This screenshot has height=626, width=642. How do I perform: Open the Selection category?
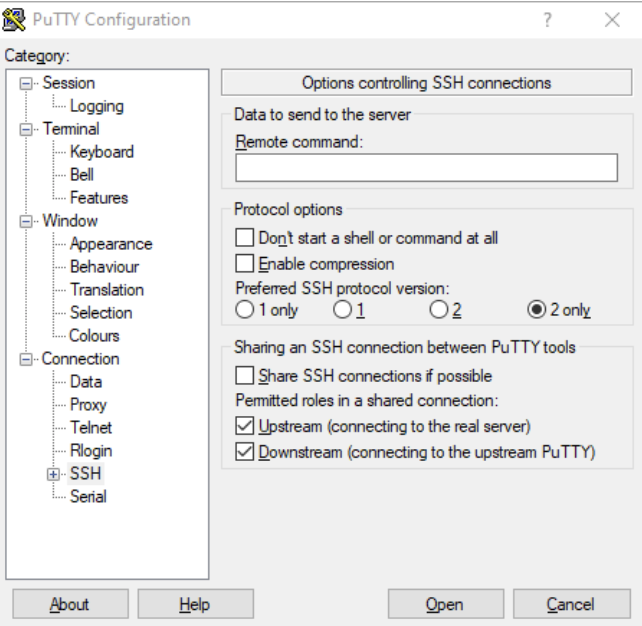(x=101, y=313)
